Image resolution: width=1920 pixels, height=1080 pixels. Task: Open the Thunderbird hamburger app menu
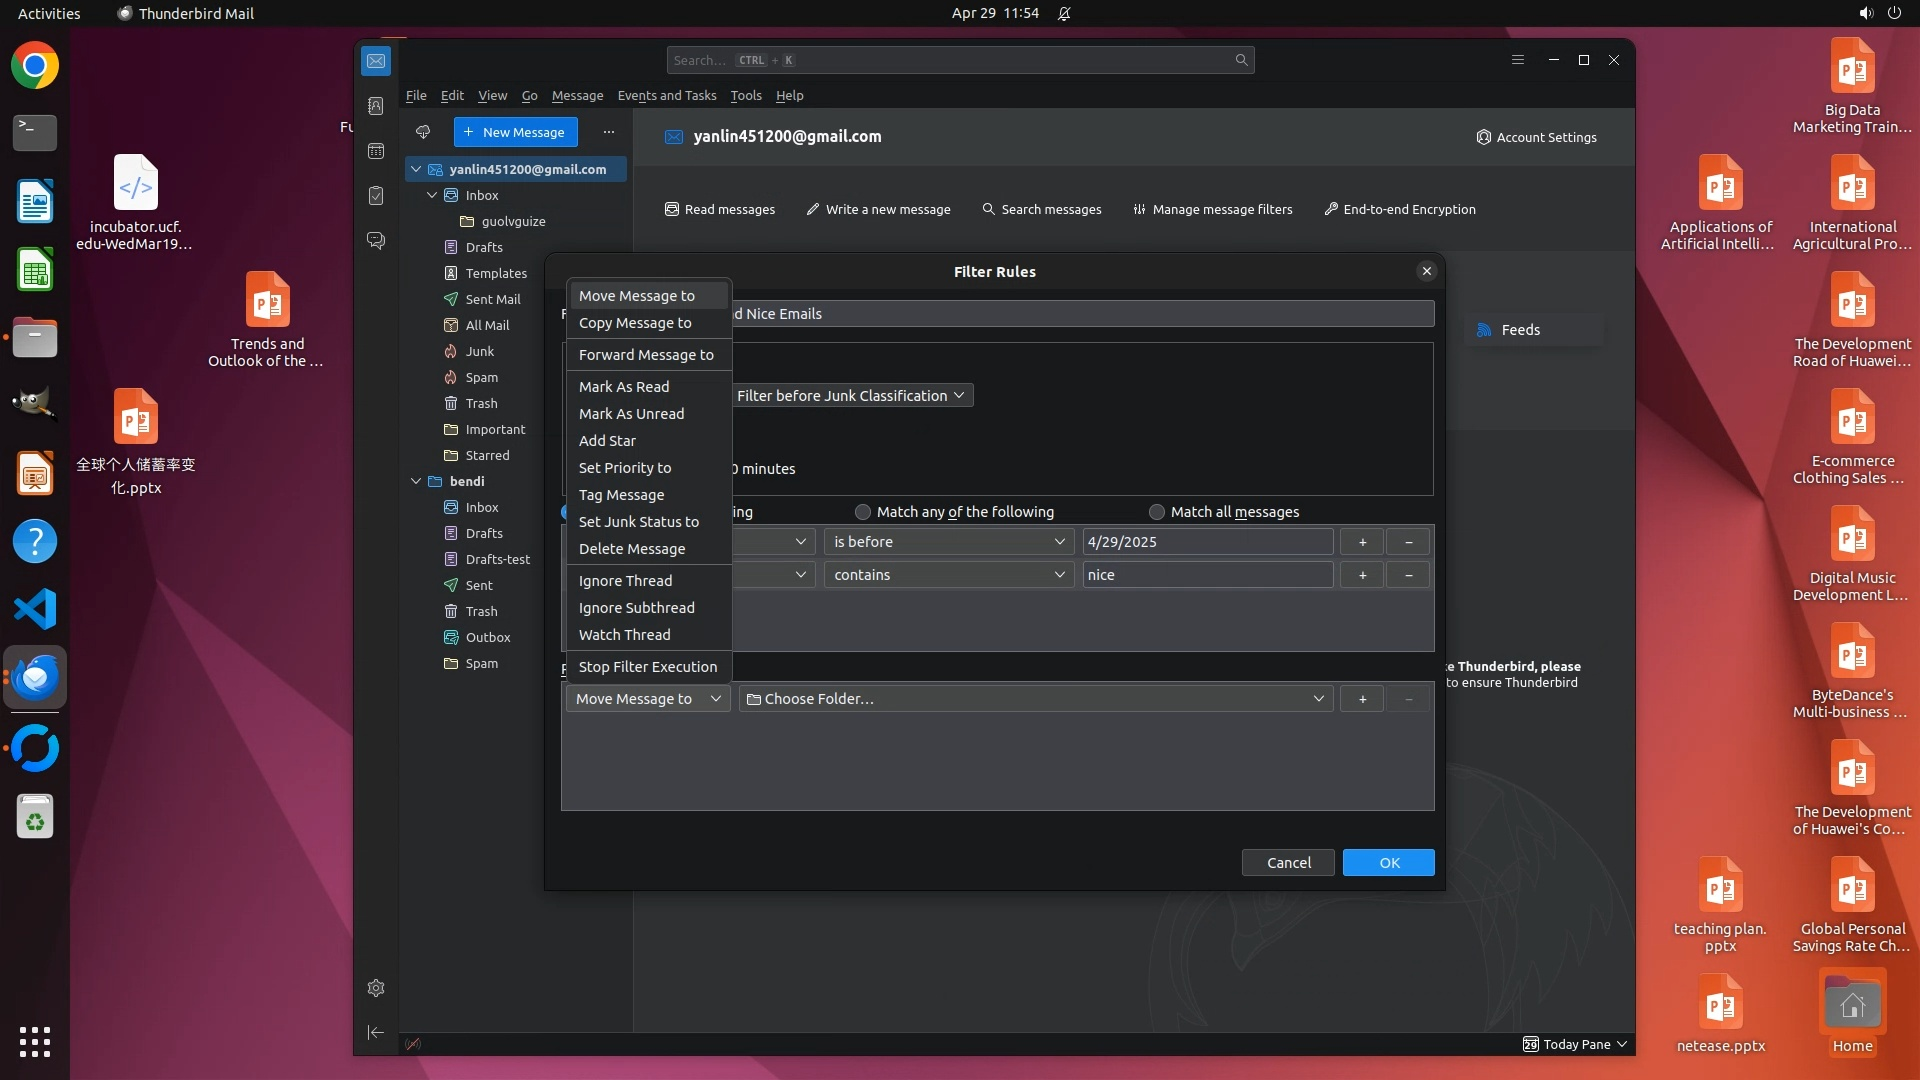1517,60
